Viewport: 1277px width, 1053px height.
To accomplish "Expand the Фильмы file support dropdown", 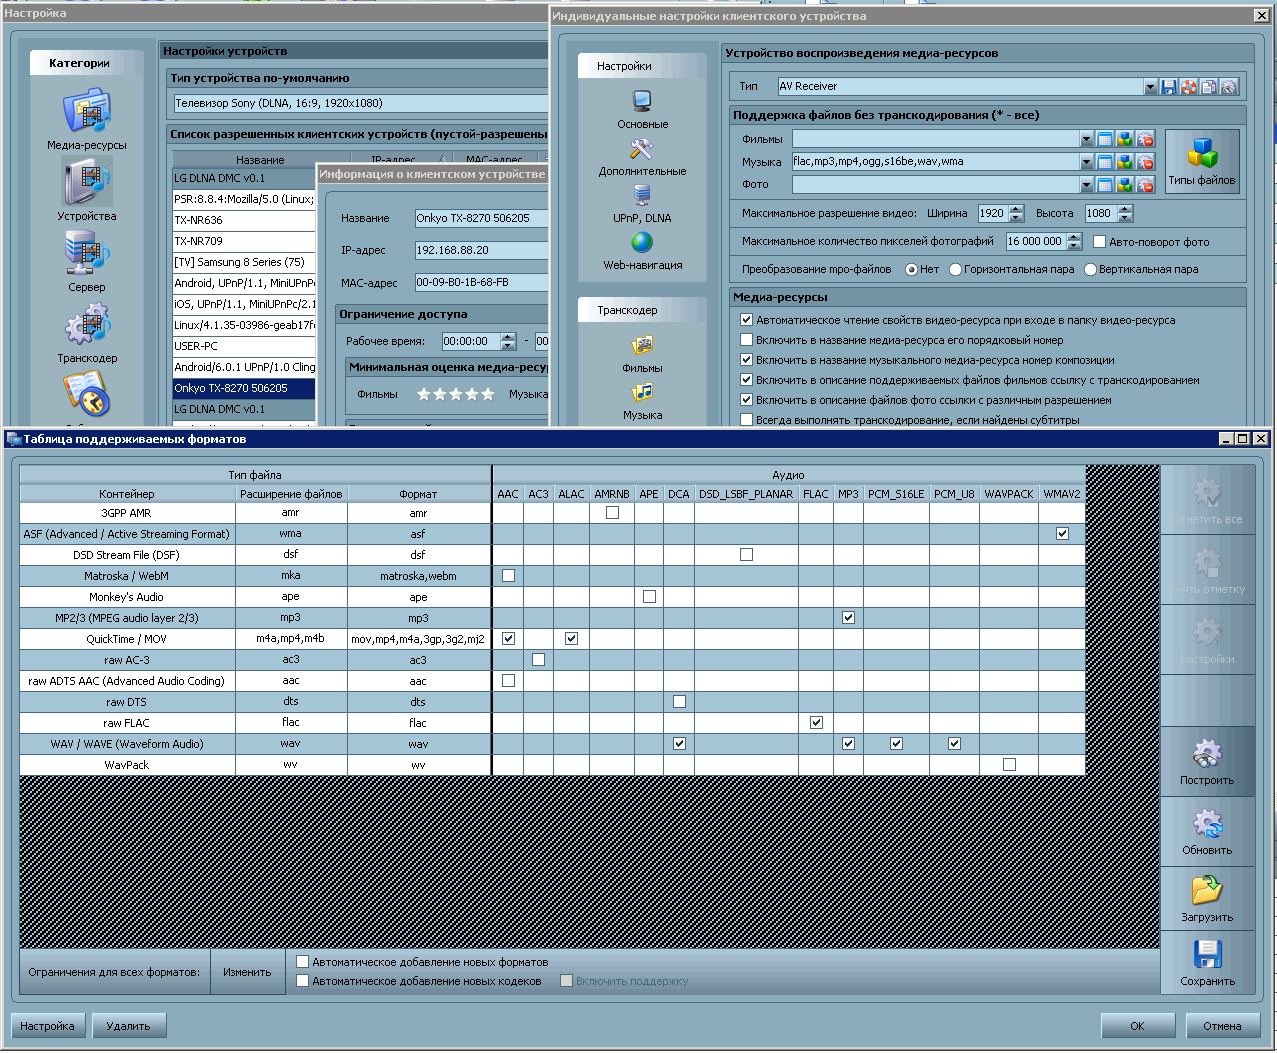I will [1086, 140].
